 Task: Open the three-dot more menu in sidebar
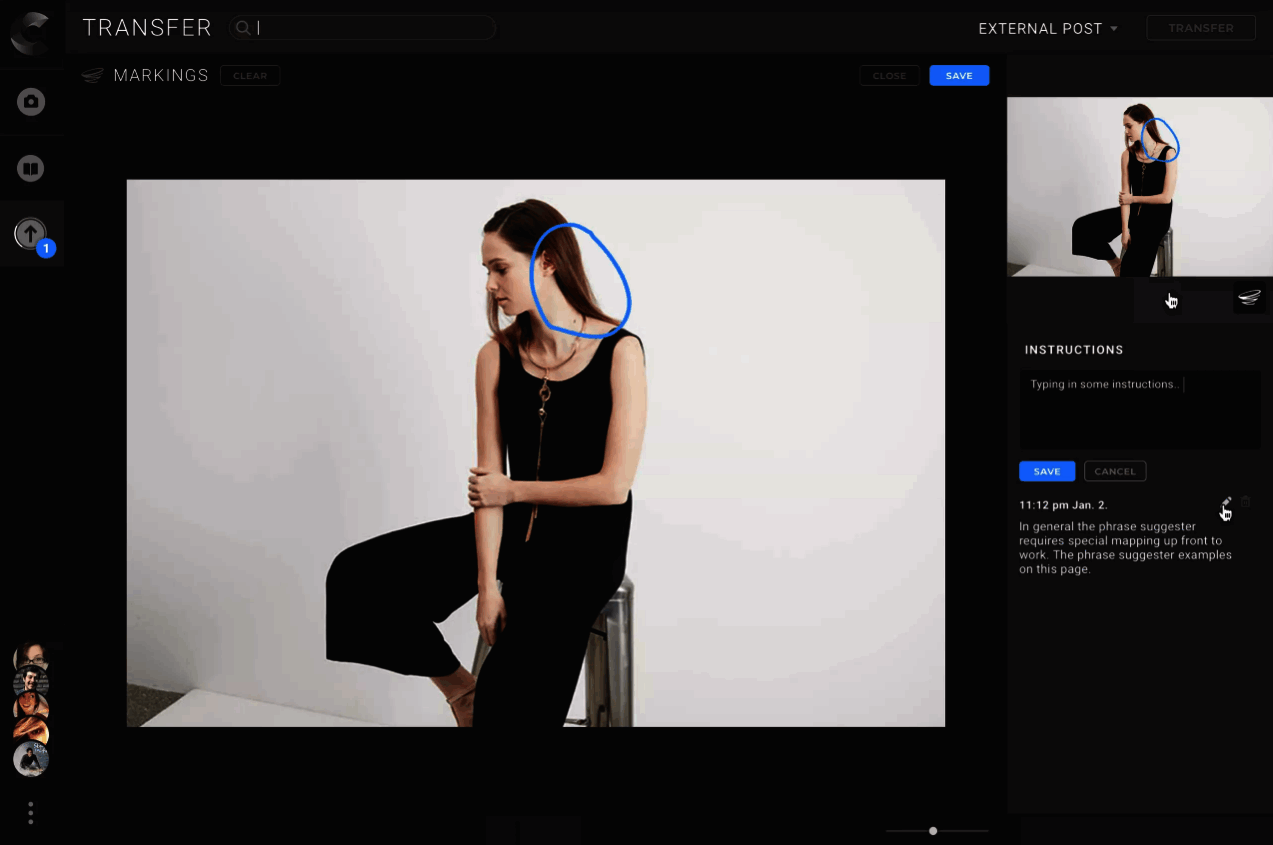[31, 813]
